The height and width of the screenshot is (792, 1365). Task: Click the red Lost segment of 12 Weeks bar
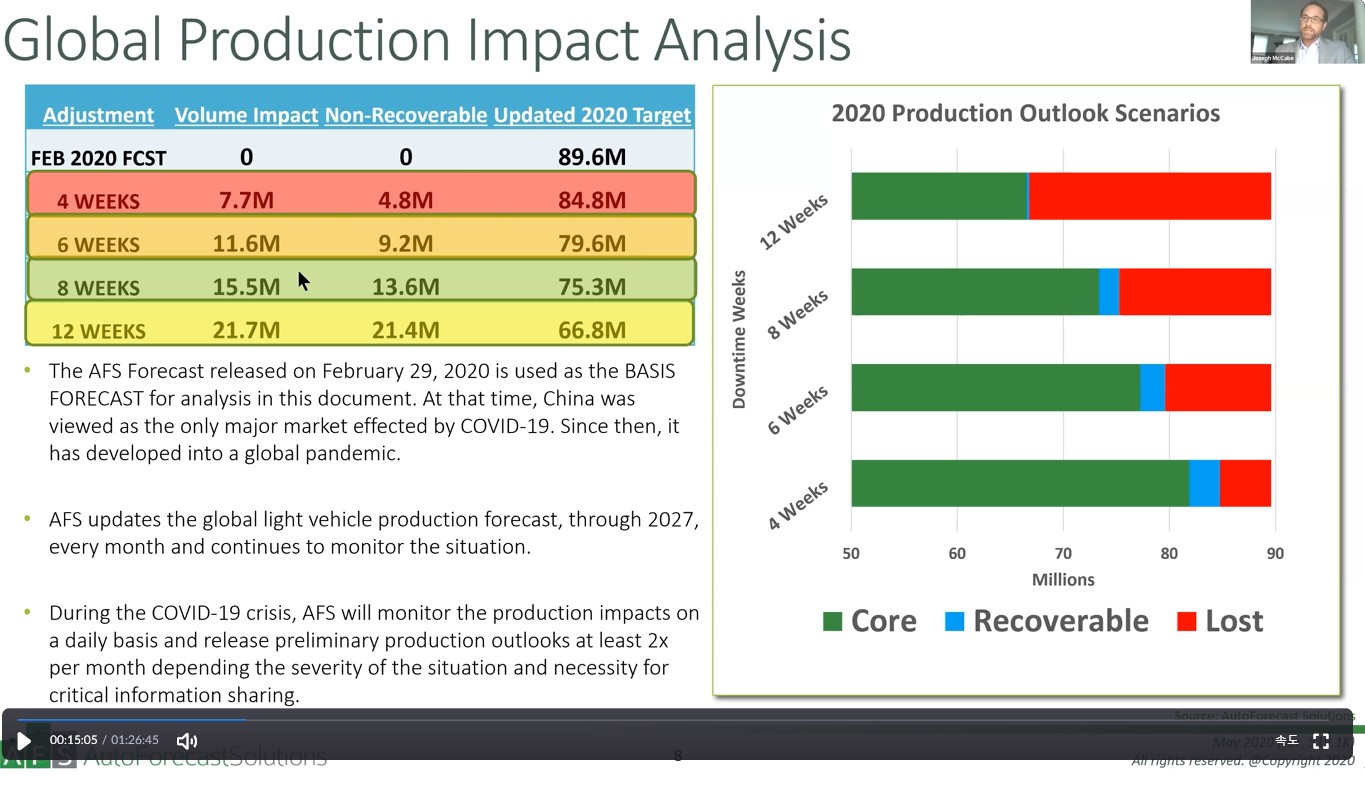click(1150, 196)
